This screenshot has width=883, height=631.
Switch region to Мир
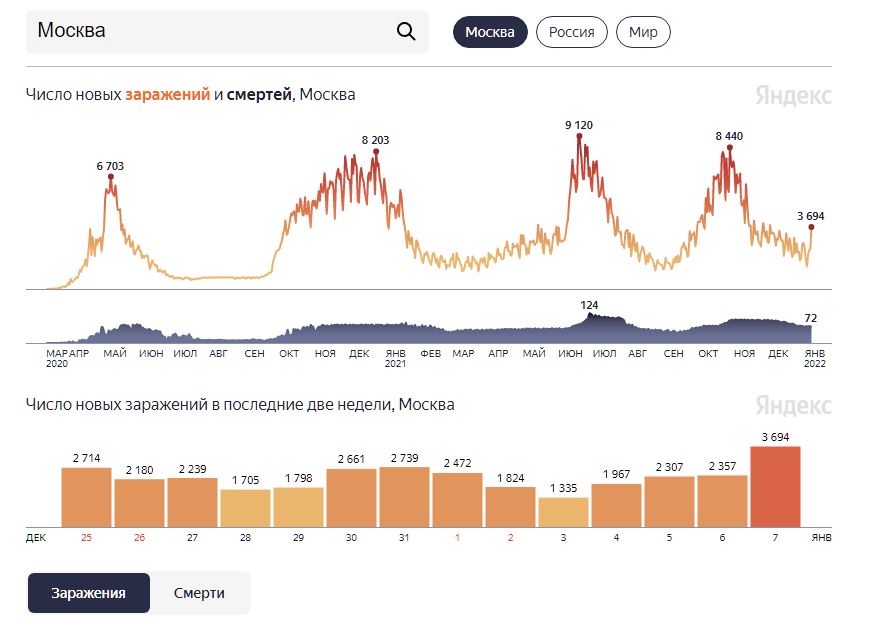(x=643, y=32)
